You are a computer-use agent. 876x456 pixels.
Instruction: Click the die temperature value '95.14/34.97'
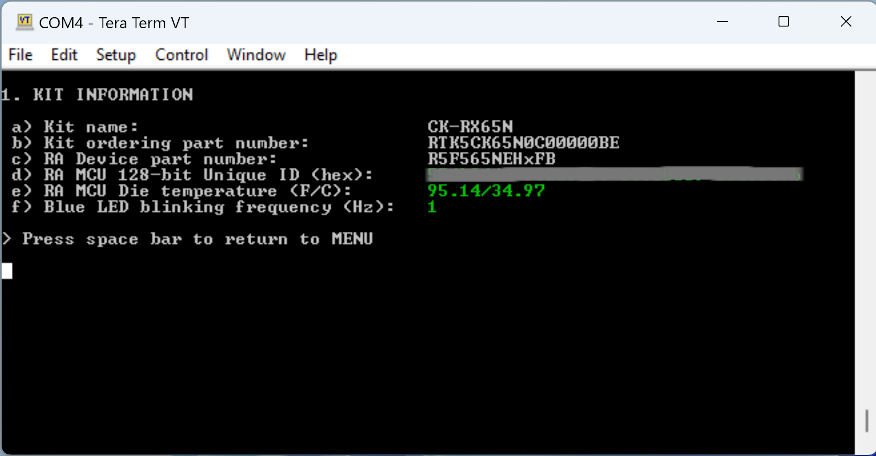[x=486, y=191]
